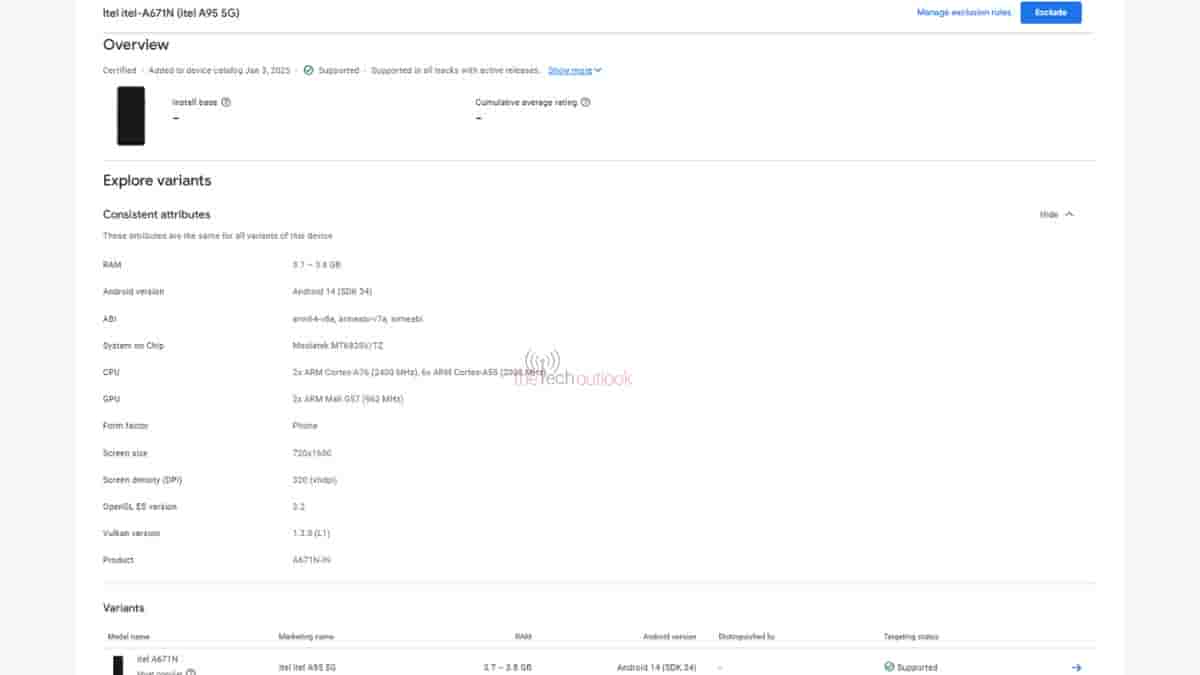Expand Show more in the Overview section
The image size is (1200, 675).
[x=569, y=70]
